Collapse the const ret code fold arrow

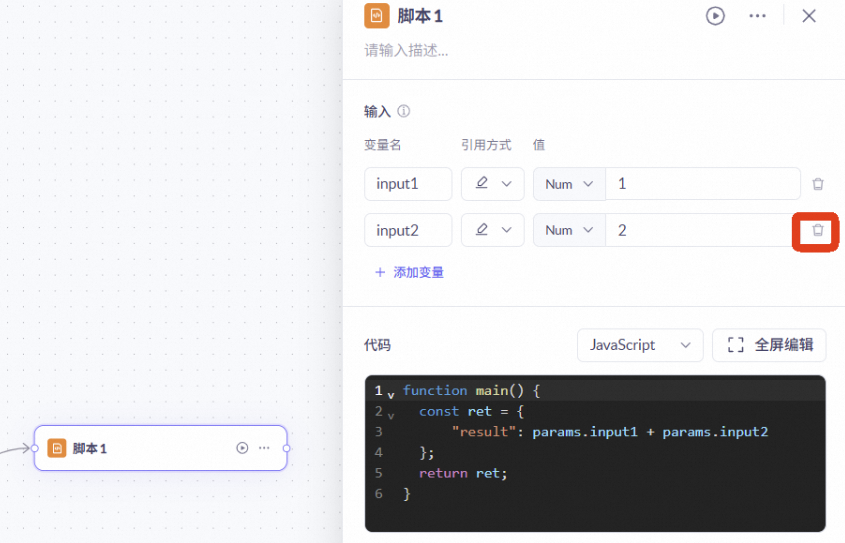(391, 415)
